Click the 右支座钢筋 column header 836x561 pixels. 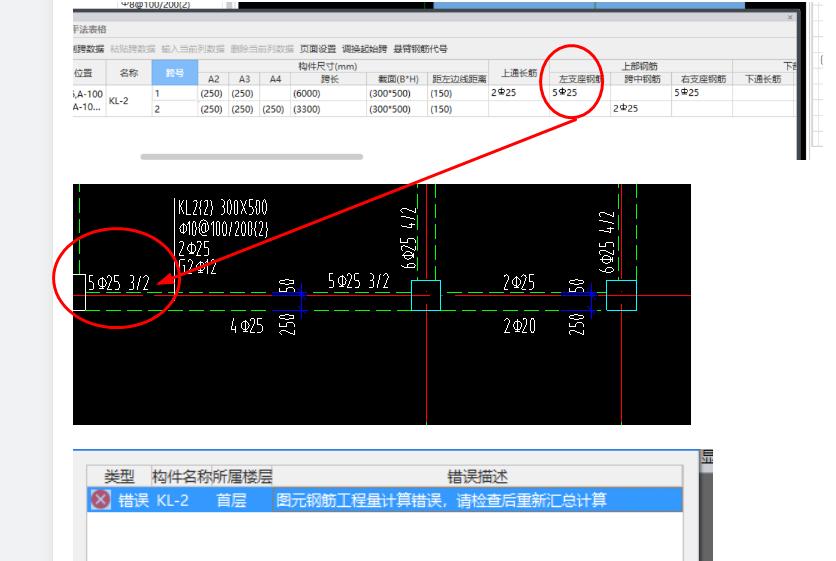(703, 79)
